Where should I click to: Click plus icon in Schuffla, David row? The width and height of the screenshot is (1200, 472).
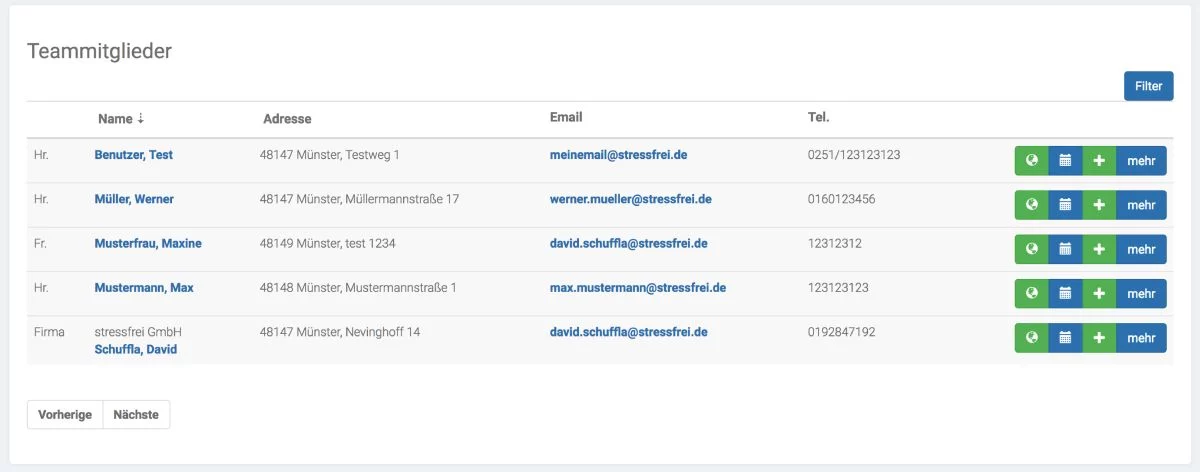pyautogui.click(x=1099, y=338)
